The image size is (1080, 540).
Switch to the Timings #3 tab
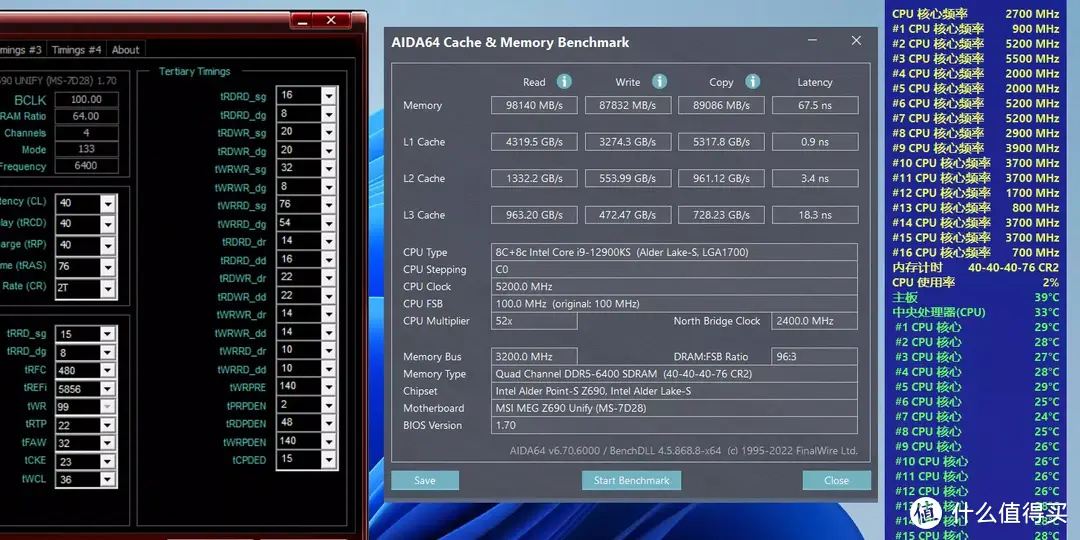click(x=22, y=50)
